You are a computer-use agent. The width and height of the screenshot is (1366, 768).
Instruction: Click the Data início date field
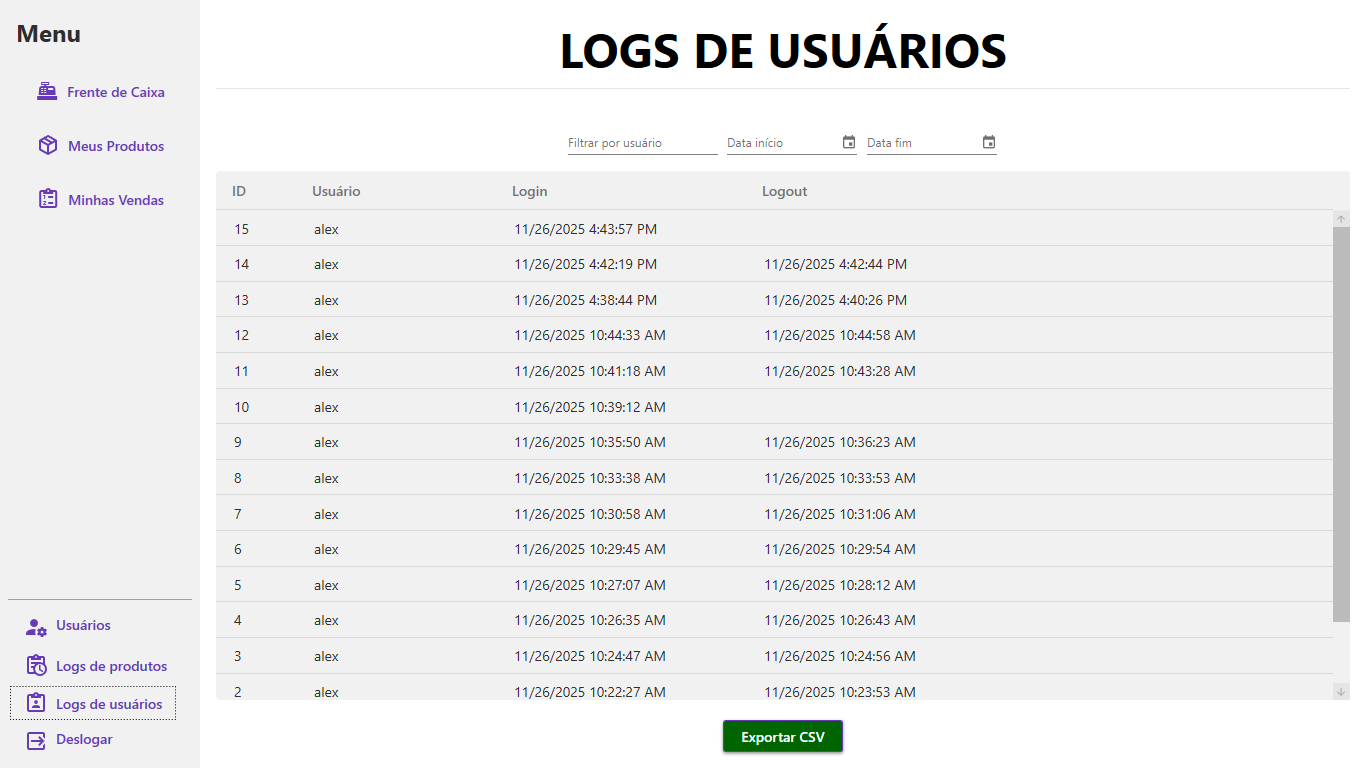[781, 143]
